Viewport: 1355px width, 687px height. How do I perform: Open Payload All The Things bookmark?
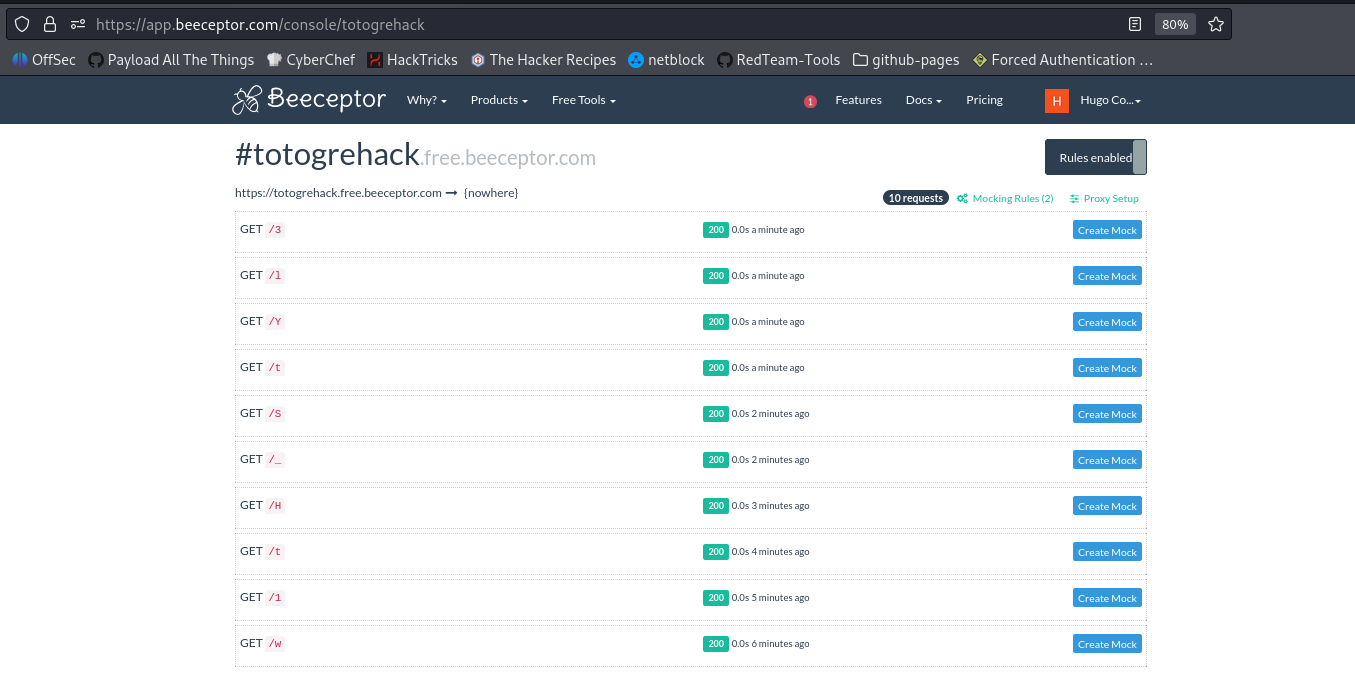pos(171,60)
